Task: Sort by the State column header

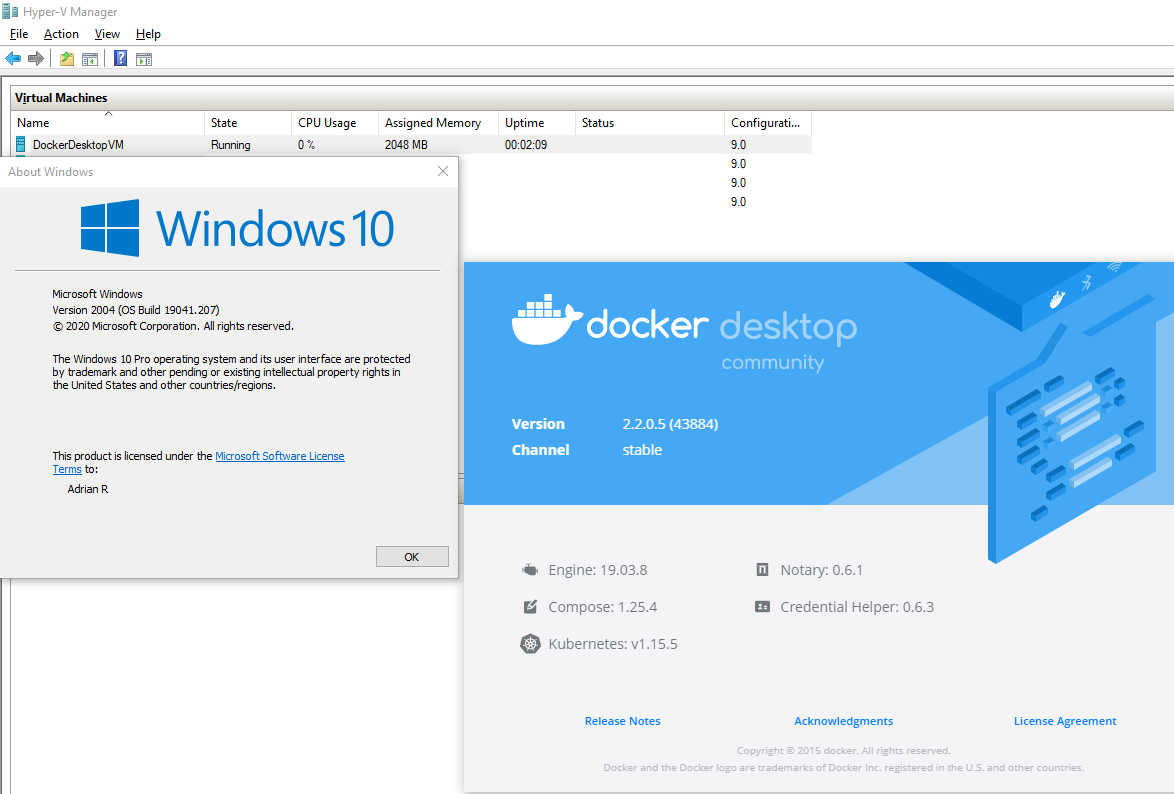Action: click(248, 123)
